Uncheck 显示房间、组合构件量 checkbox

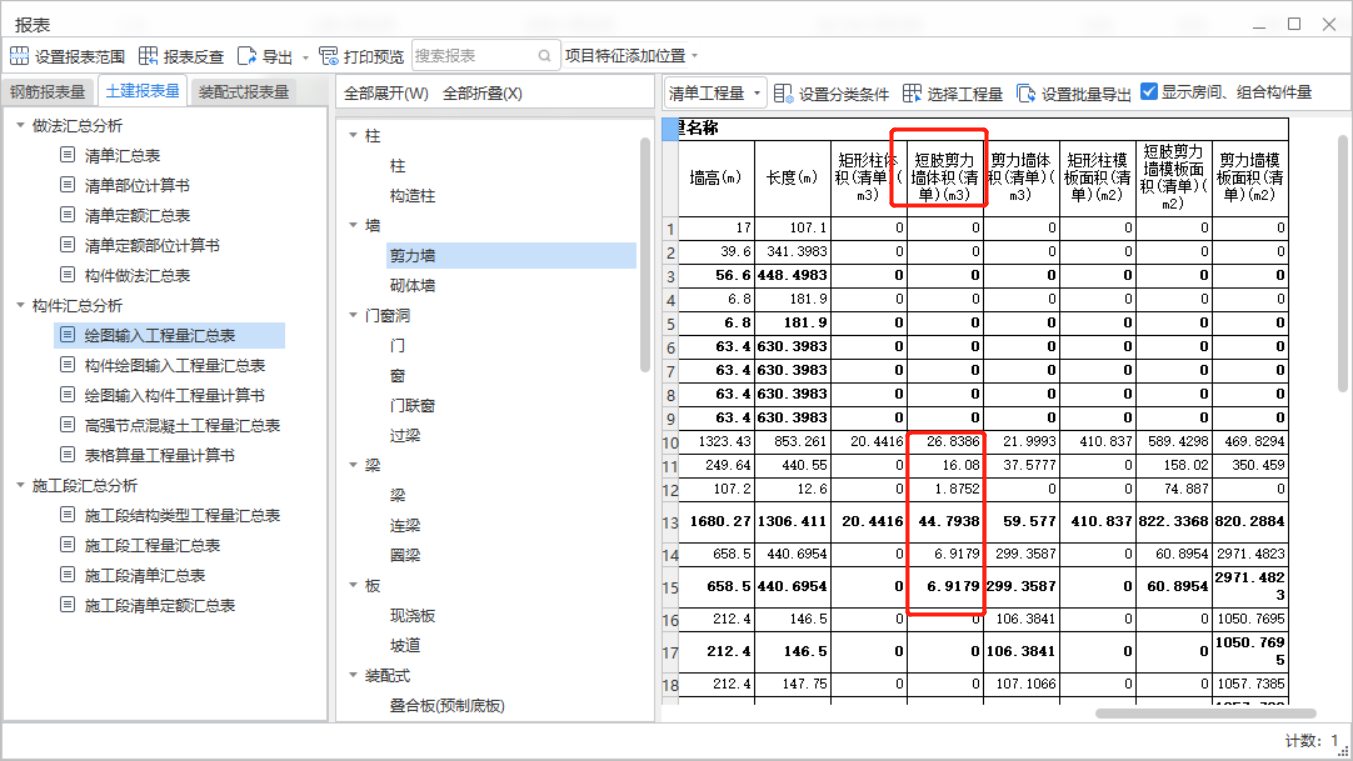pyautogui.click(x=1149, y=92)
